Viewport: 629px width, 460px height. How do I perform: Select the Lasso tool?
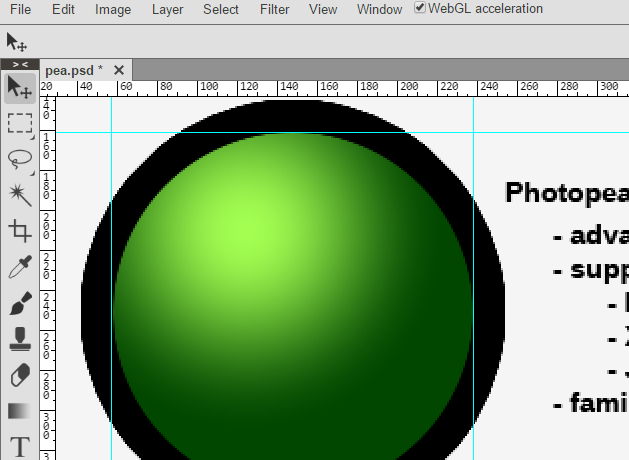pyautogui.click(x=20, y=159)
